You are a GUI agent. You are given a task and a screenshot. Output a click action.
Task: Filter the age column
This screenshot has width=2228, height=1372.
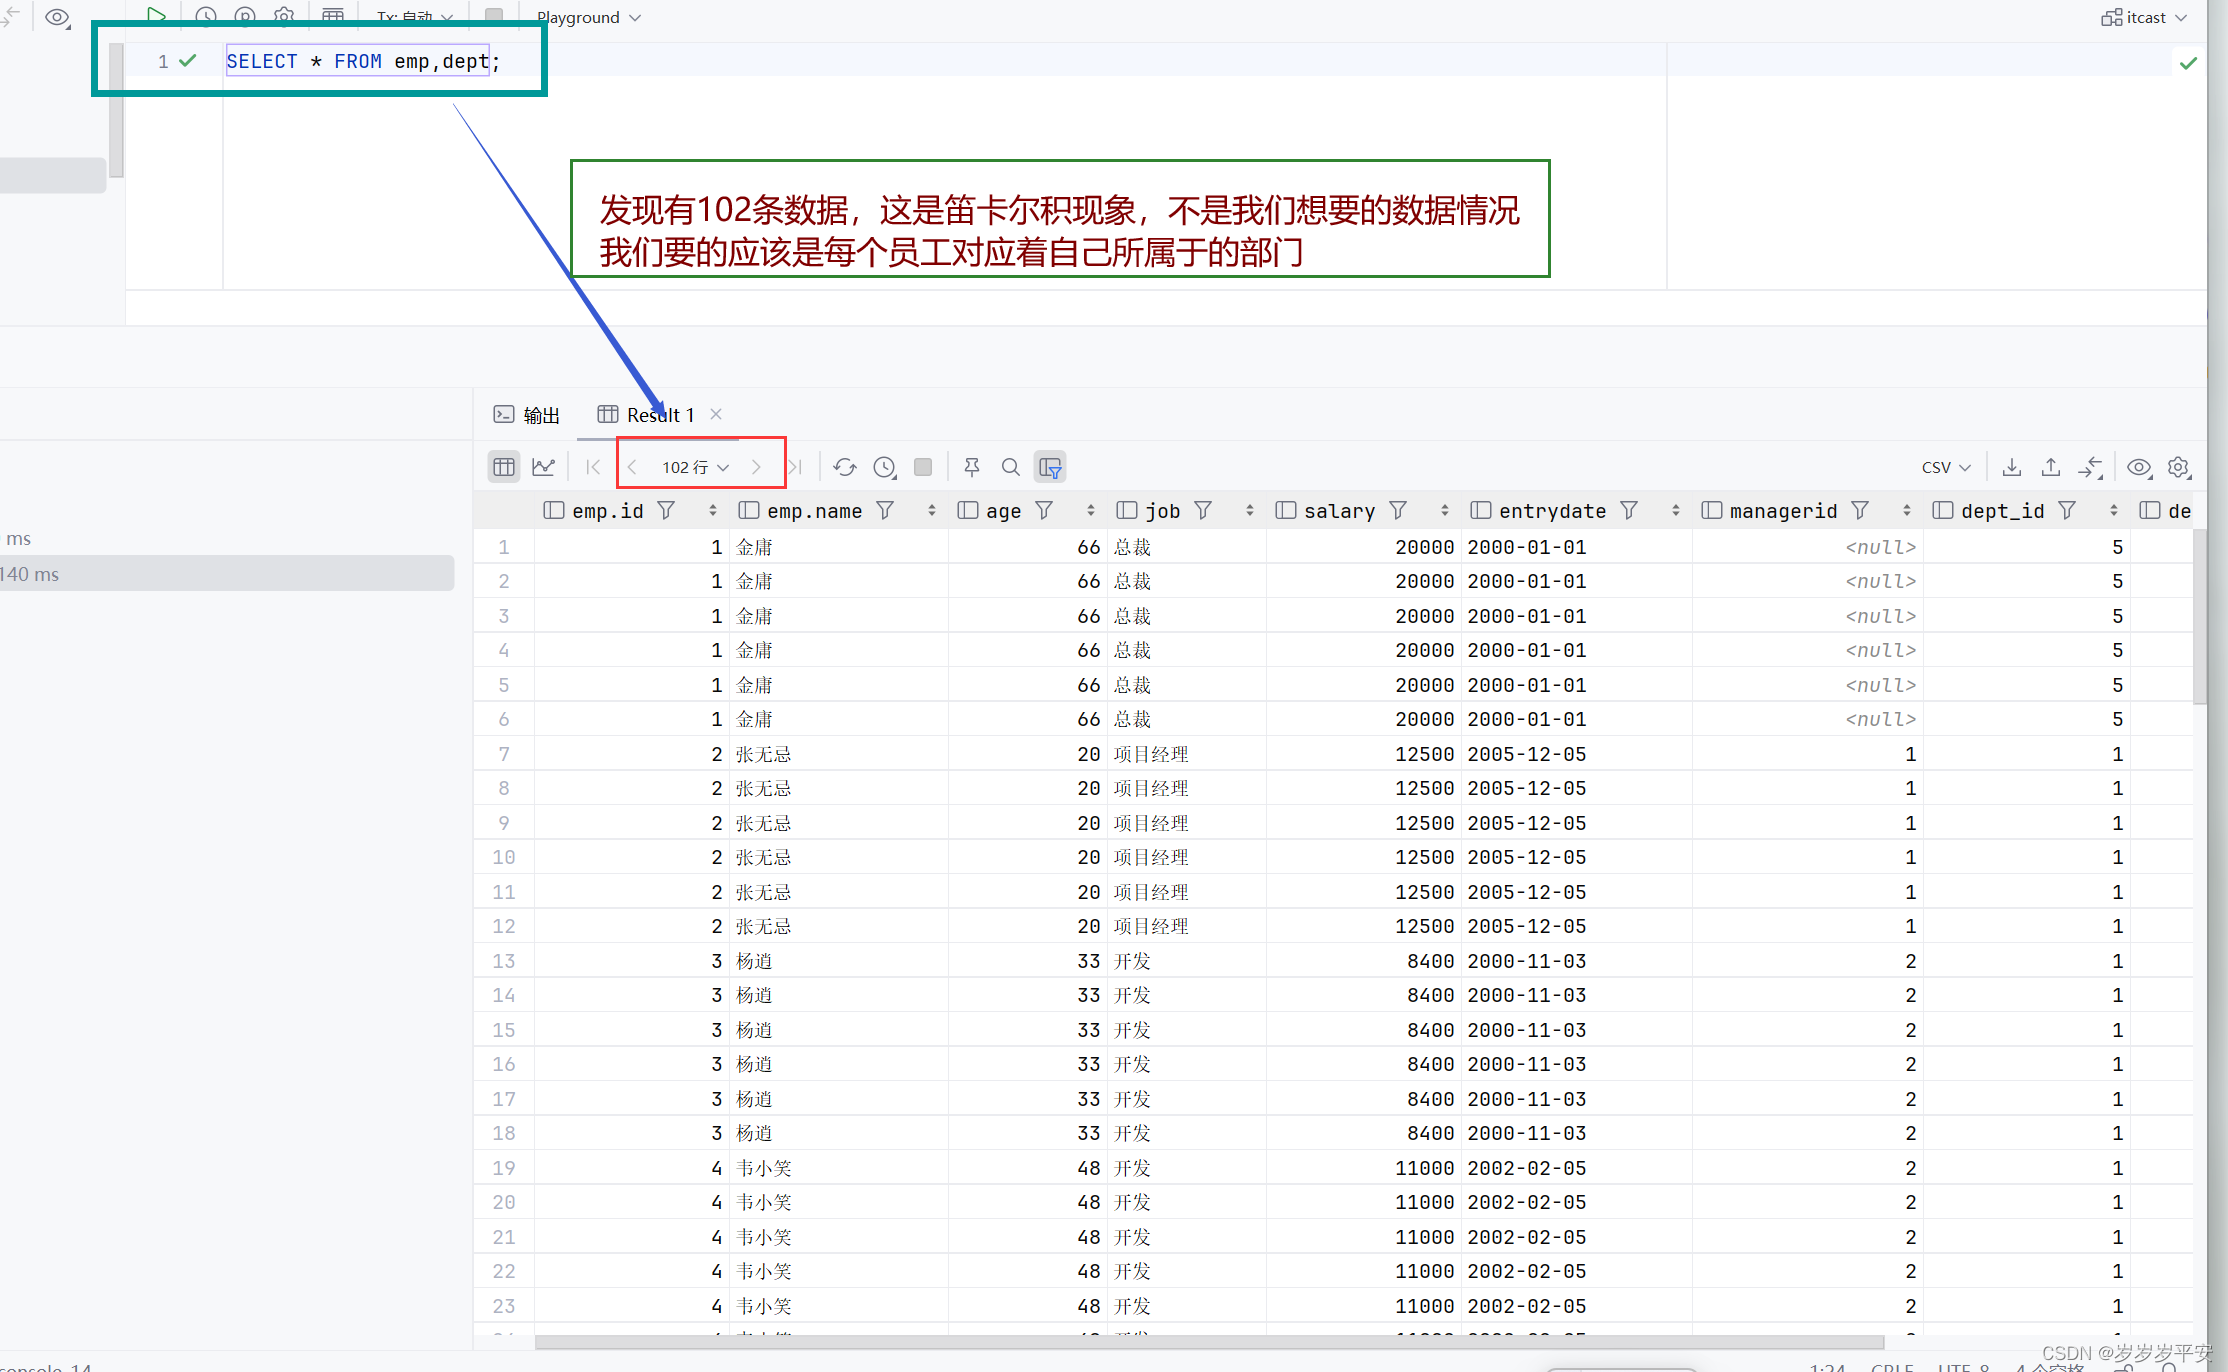tap(1044, 511)
